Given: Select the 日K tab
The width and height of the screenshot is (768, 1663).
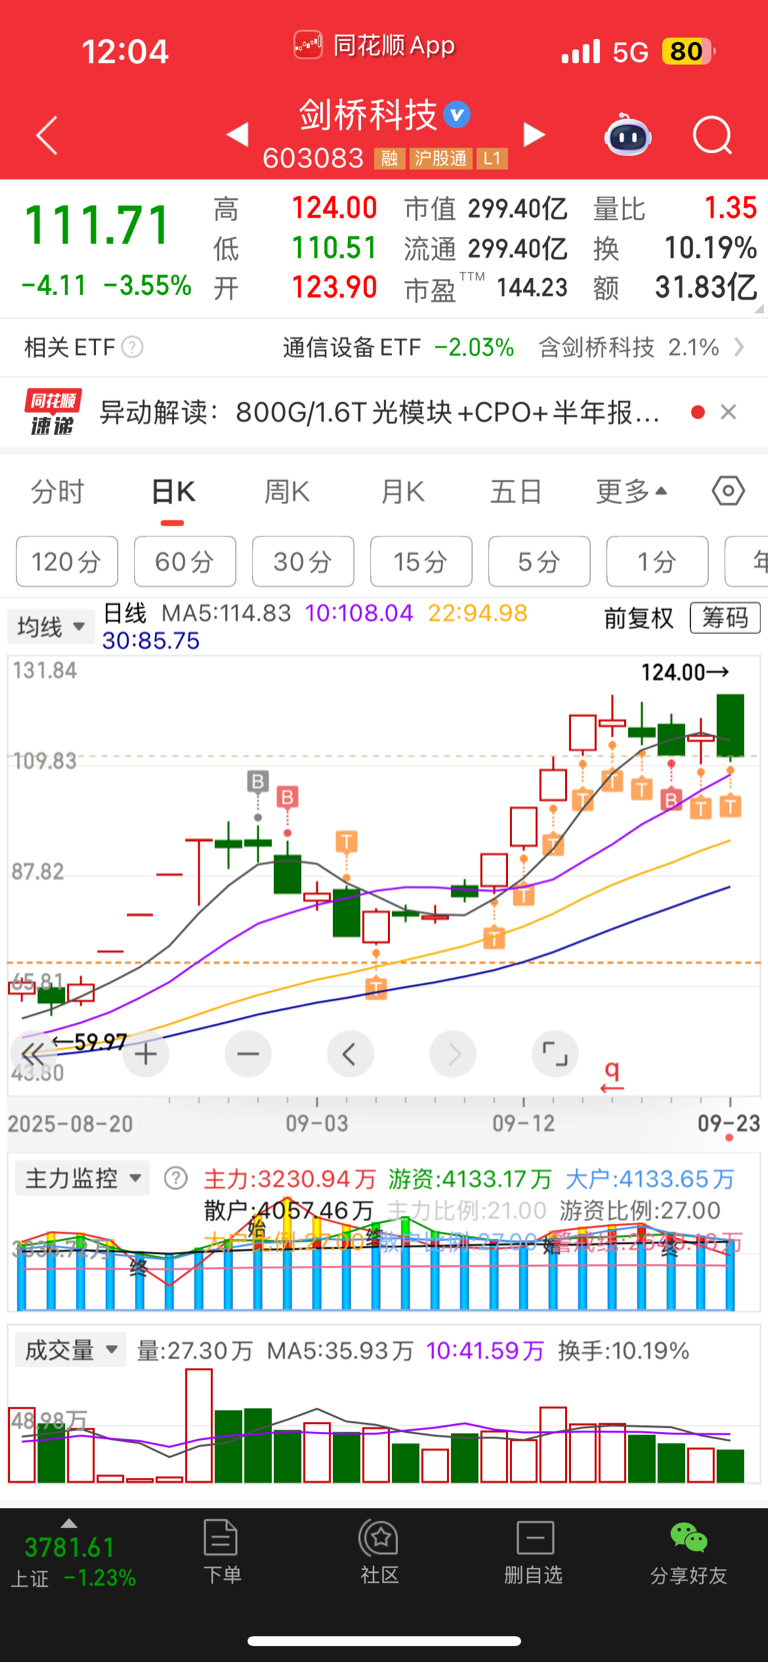Looking at the screenshot, I should [173, 491].
